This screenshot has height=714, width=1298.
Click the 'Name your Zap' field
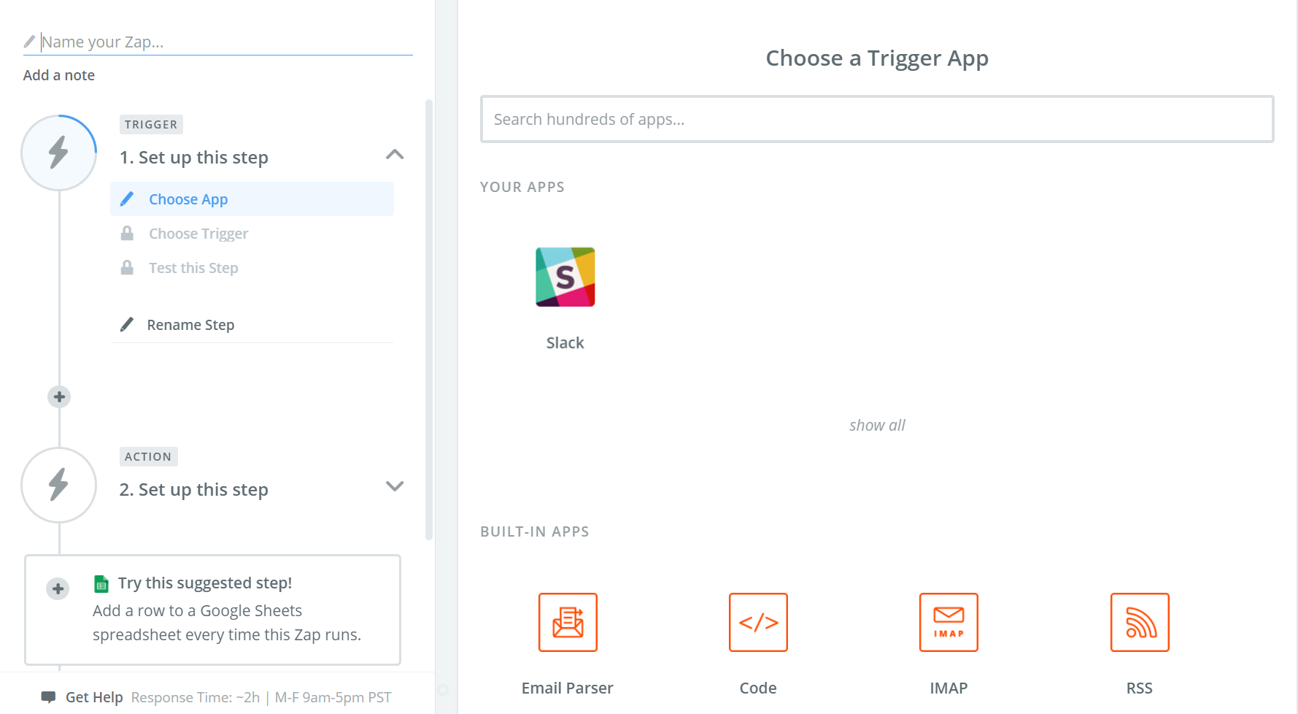[x=220, y=42]
